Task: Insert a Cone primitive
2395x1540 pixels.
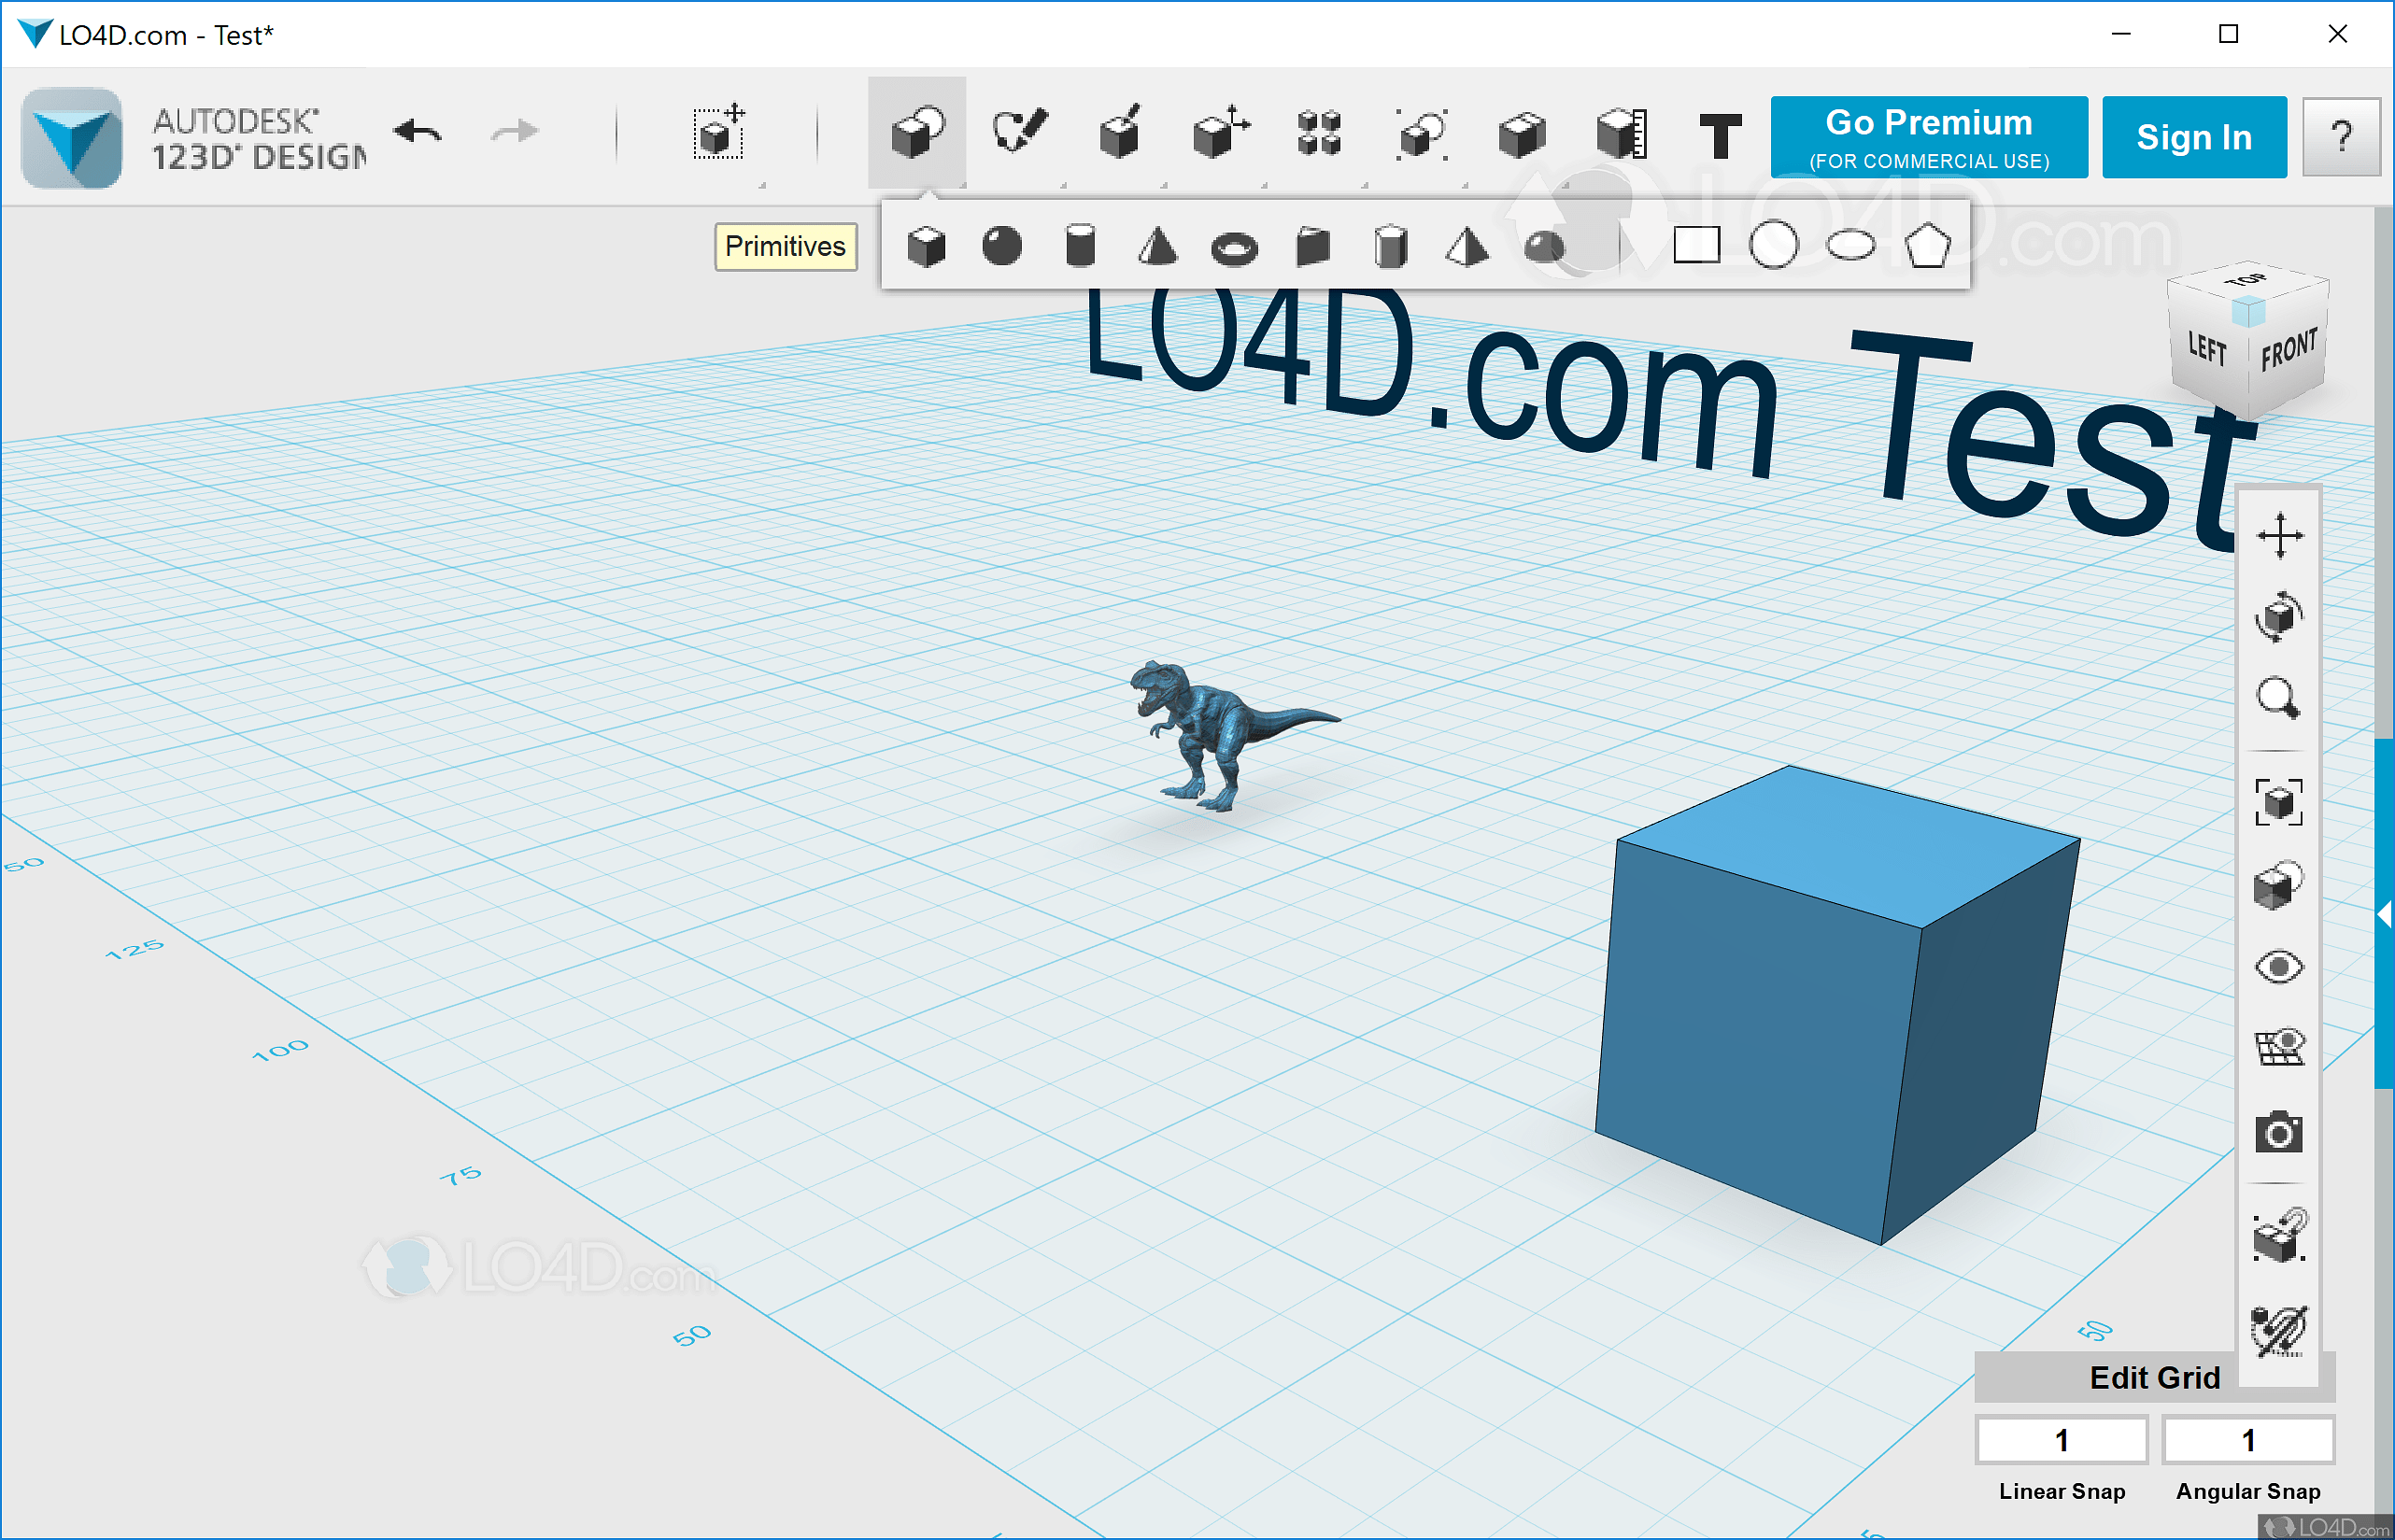Action: tap(1158, 246)
